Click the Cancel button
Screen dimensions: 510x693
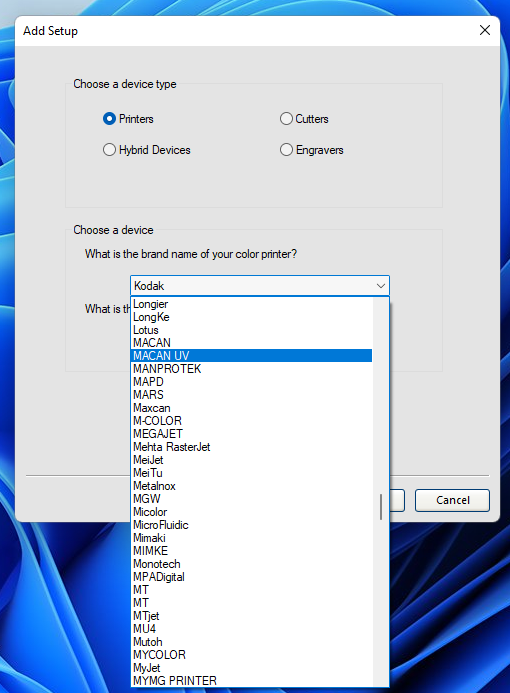pyautogui.click(x=452, y=500)
